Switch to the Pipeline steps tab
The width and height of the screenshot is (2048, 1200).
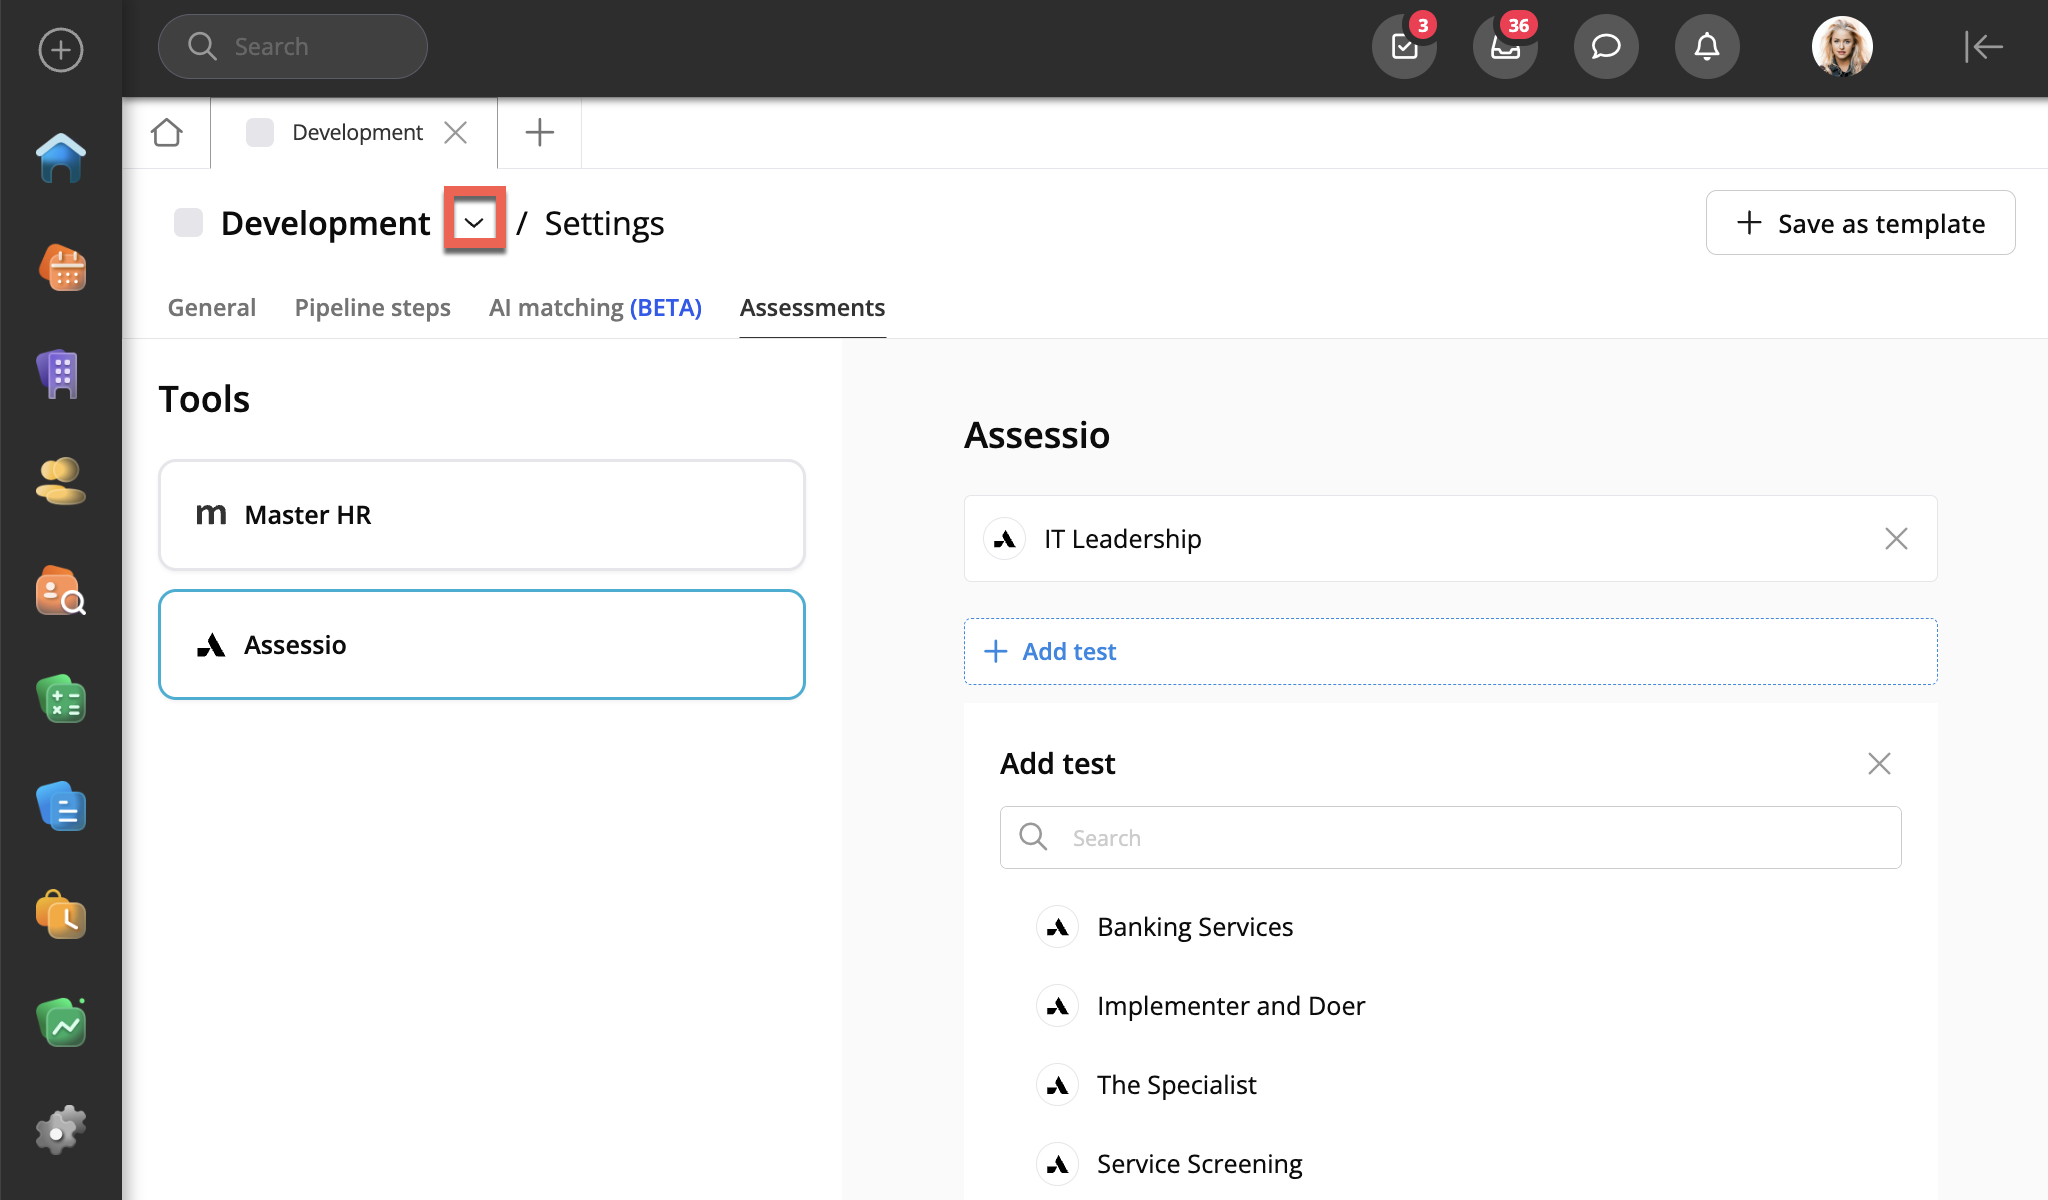(372, 308)
